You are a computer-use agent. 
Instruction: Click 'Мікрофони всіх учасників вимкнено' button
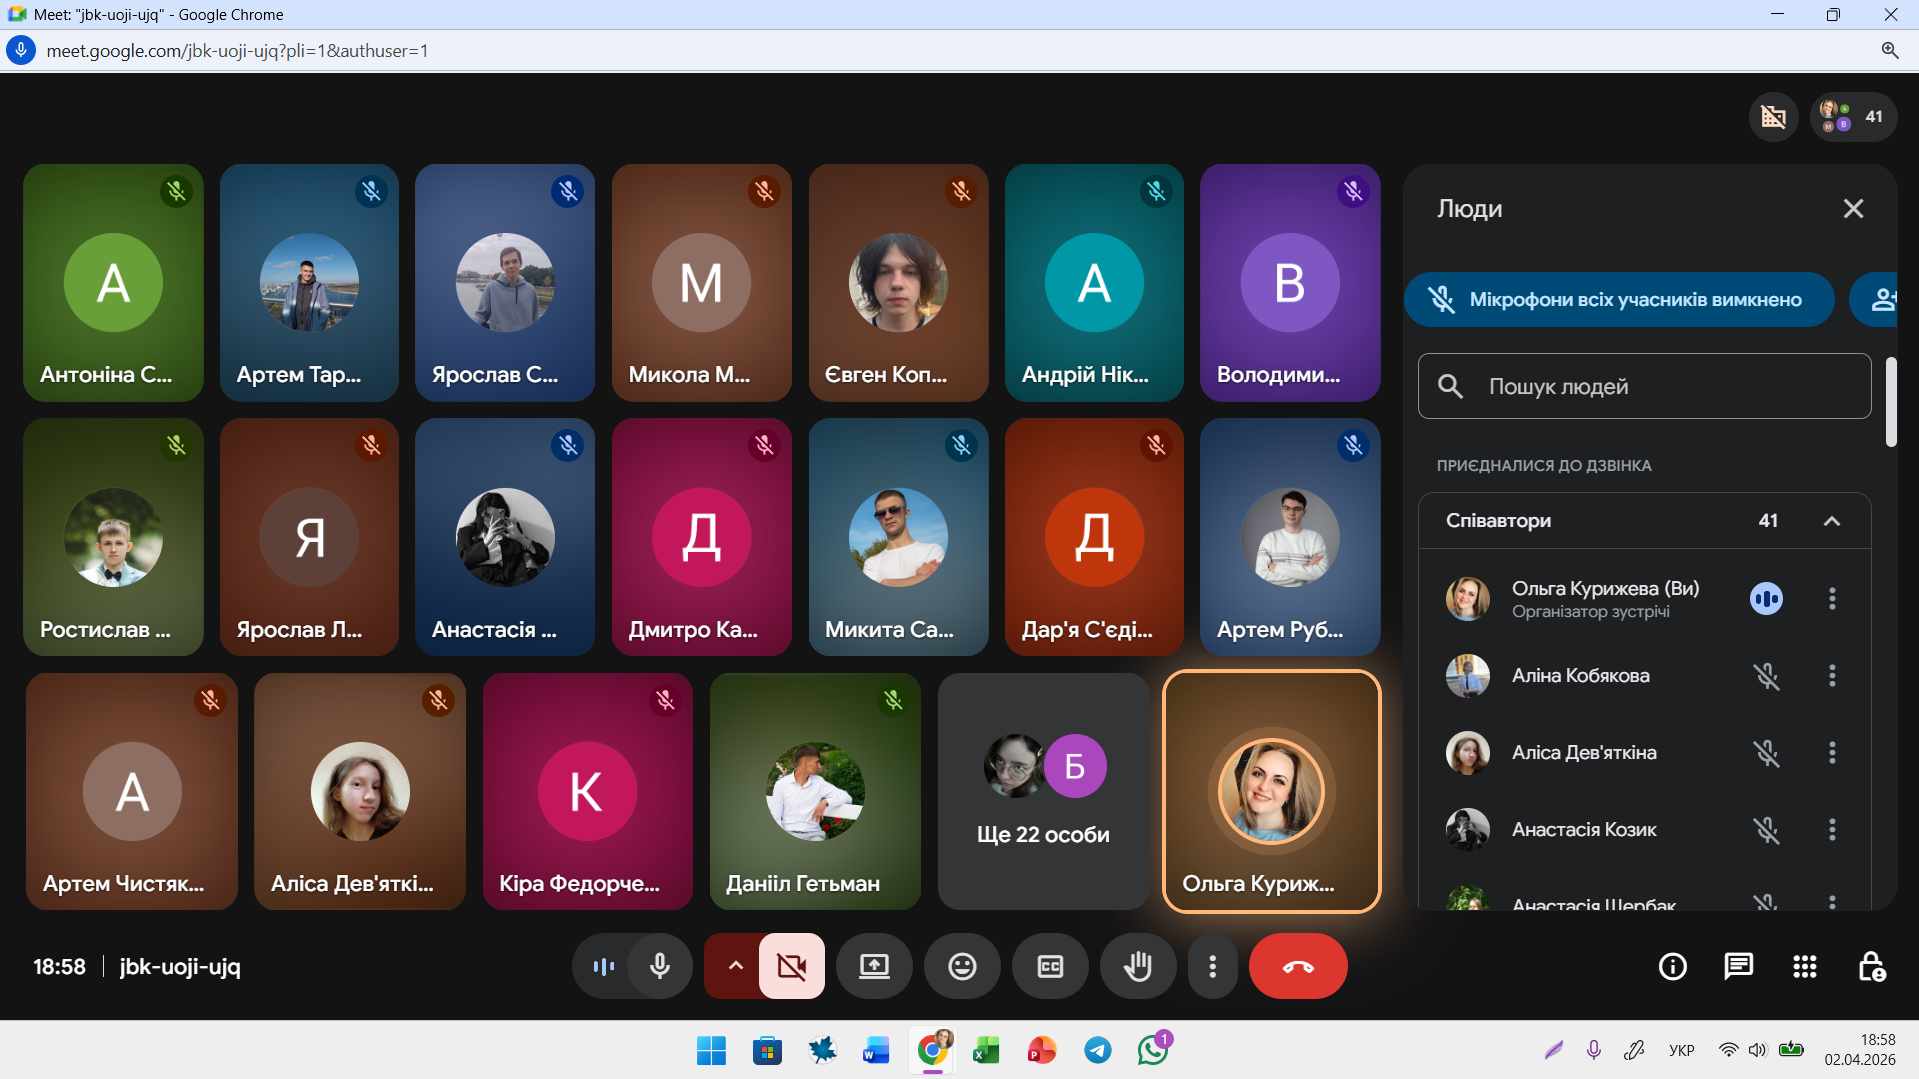[x=1618, y=300]
